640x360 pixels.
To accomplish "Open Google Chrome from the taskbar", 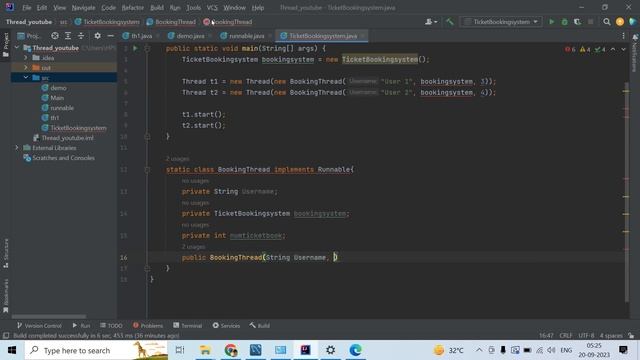I will pyautogui.click(x=231, y=350).
